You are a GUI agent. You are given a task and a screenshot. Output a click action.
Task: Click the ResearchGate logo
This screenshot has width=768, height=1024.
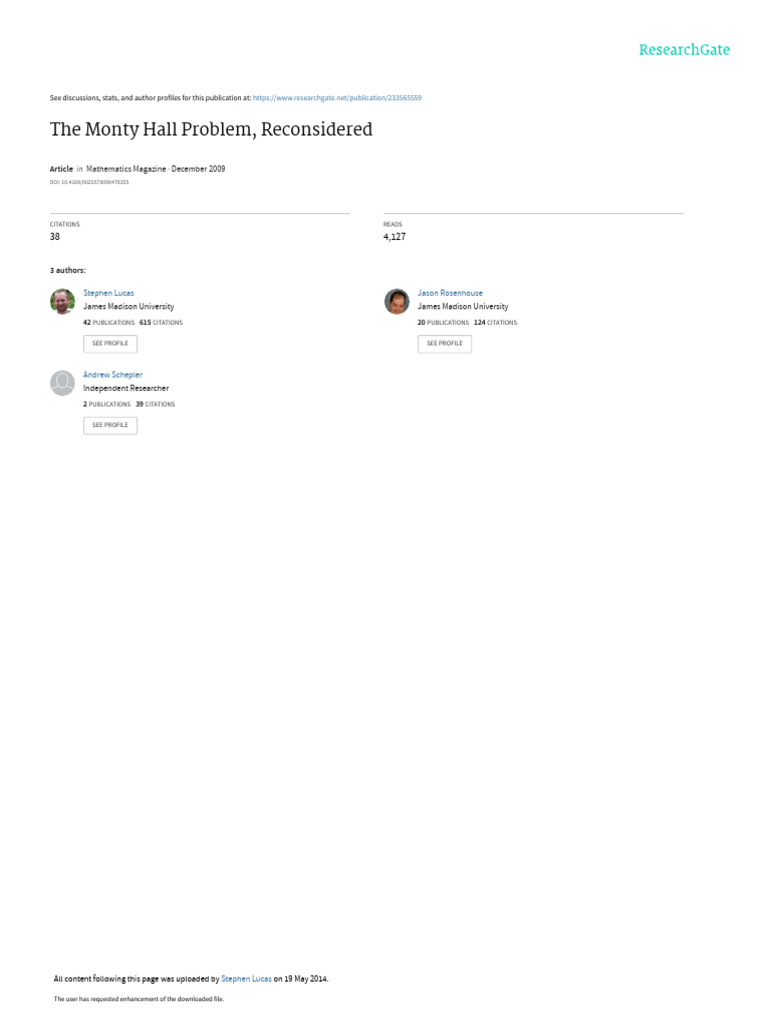coord(684,50)
